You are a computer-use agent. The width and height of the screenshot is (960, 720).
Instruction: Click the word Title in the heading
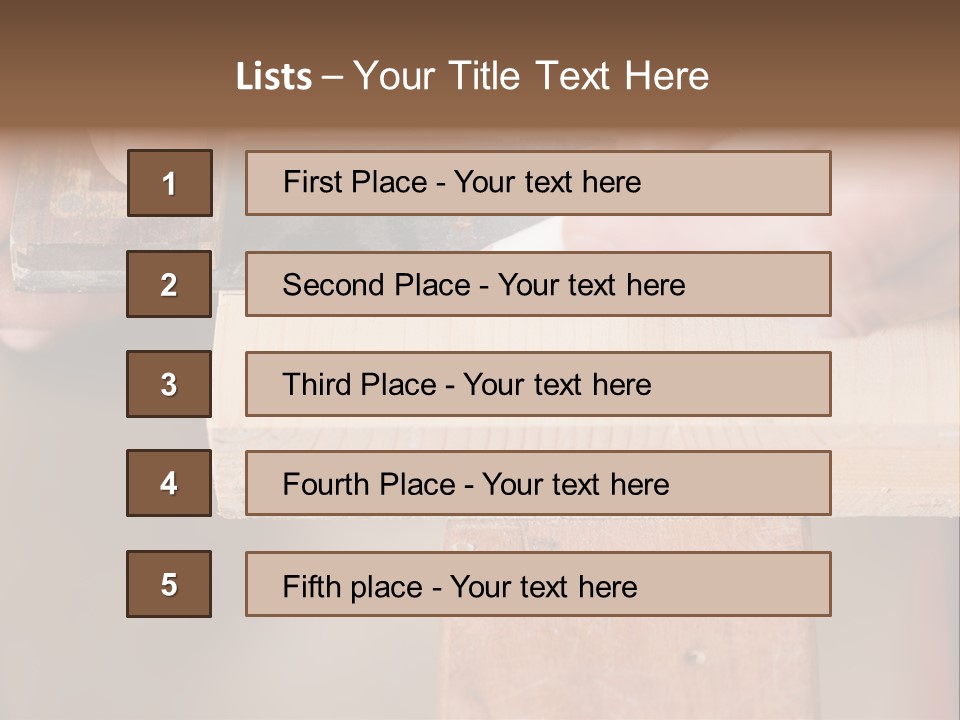[484, 76]
